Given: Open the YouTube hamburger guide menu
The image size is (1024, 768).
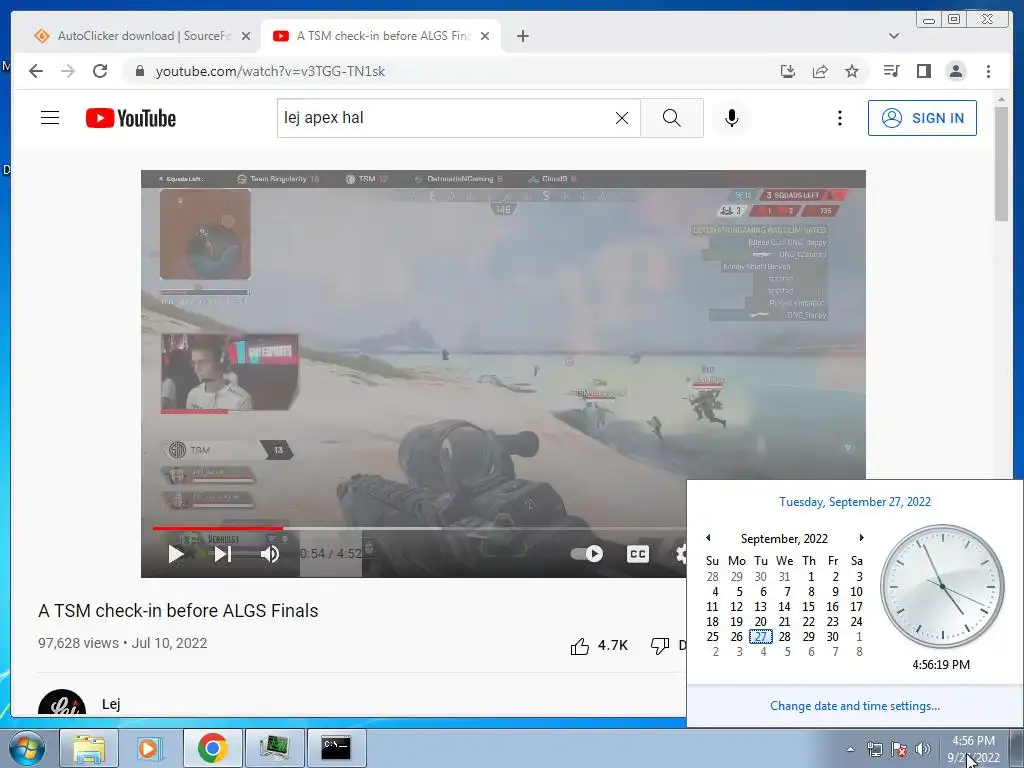Looking at the screenshot, I should (50, 118).
